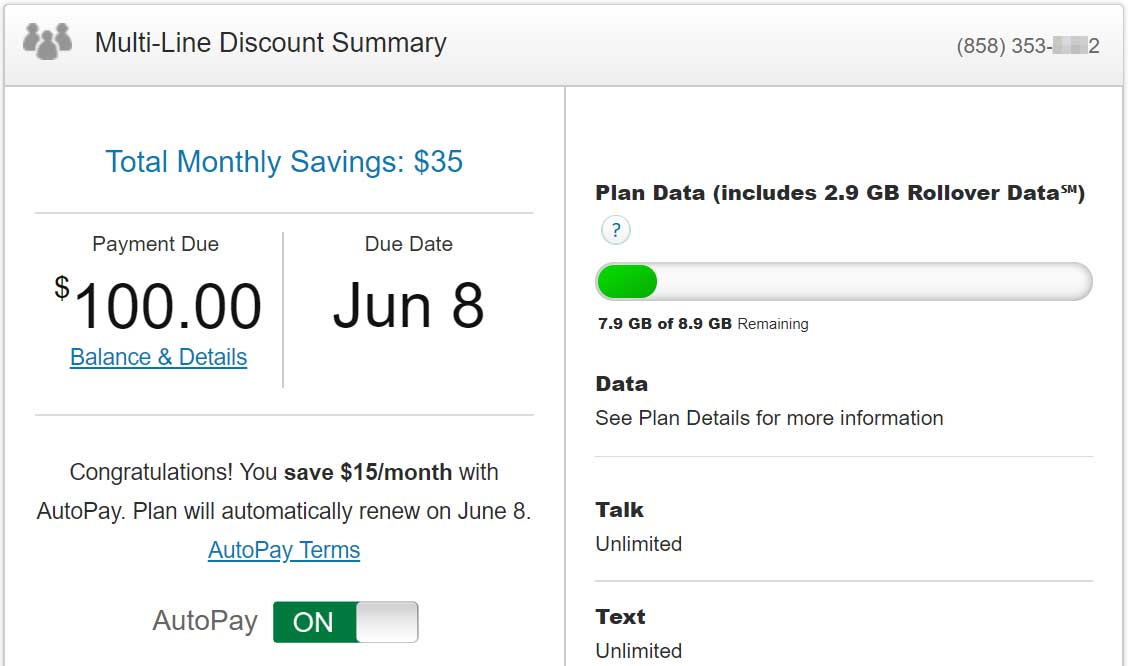Click the Plan Data usage progress bar
This screenshot has height=666, width=1128.
click(x=843, y=283)
